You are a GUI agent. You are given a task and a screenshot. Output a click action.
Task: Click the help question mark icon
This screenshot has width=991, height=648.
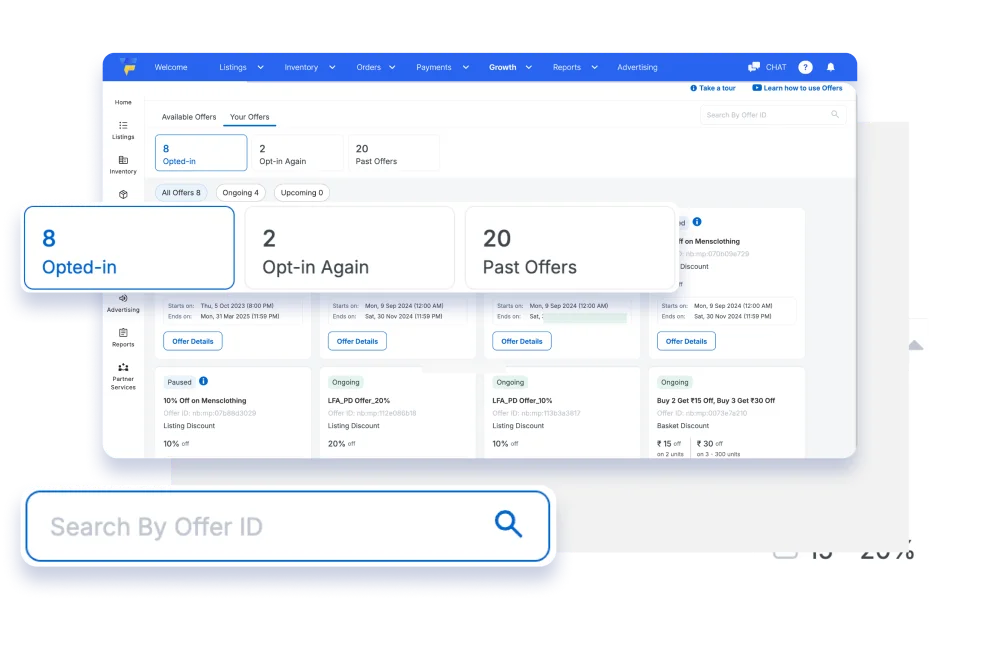click(x=806, y=67)
